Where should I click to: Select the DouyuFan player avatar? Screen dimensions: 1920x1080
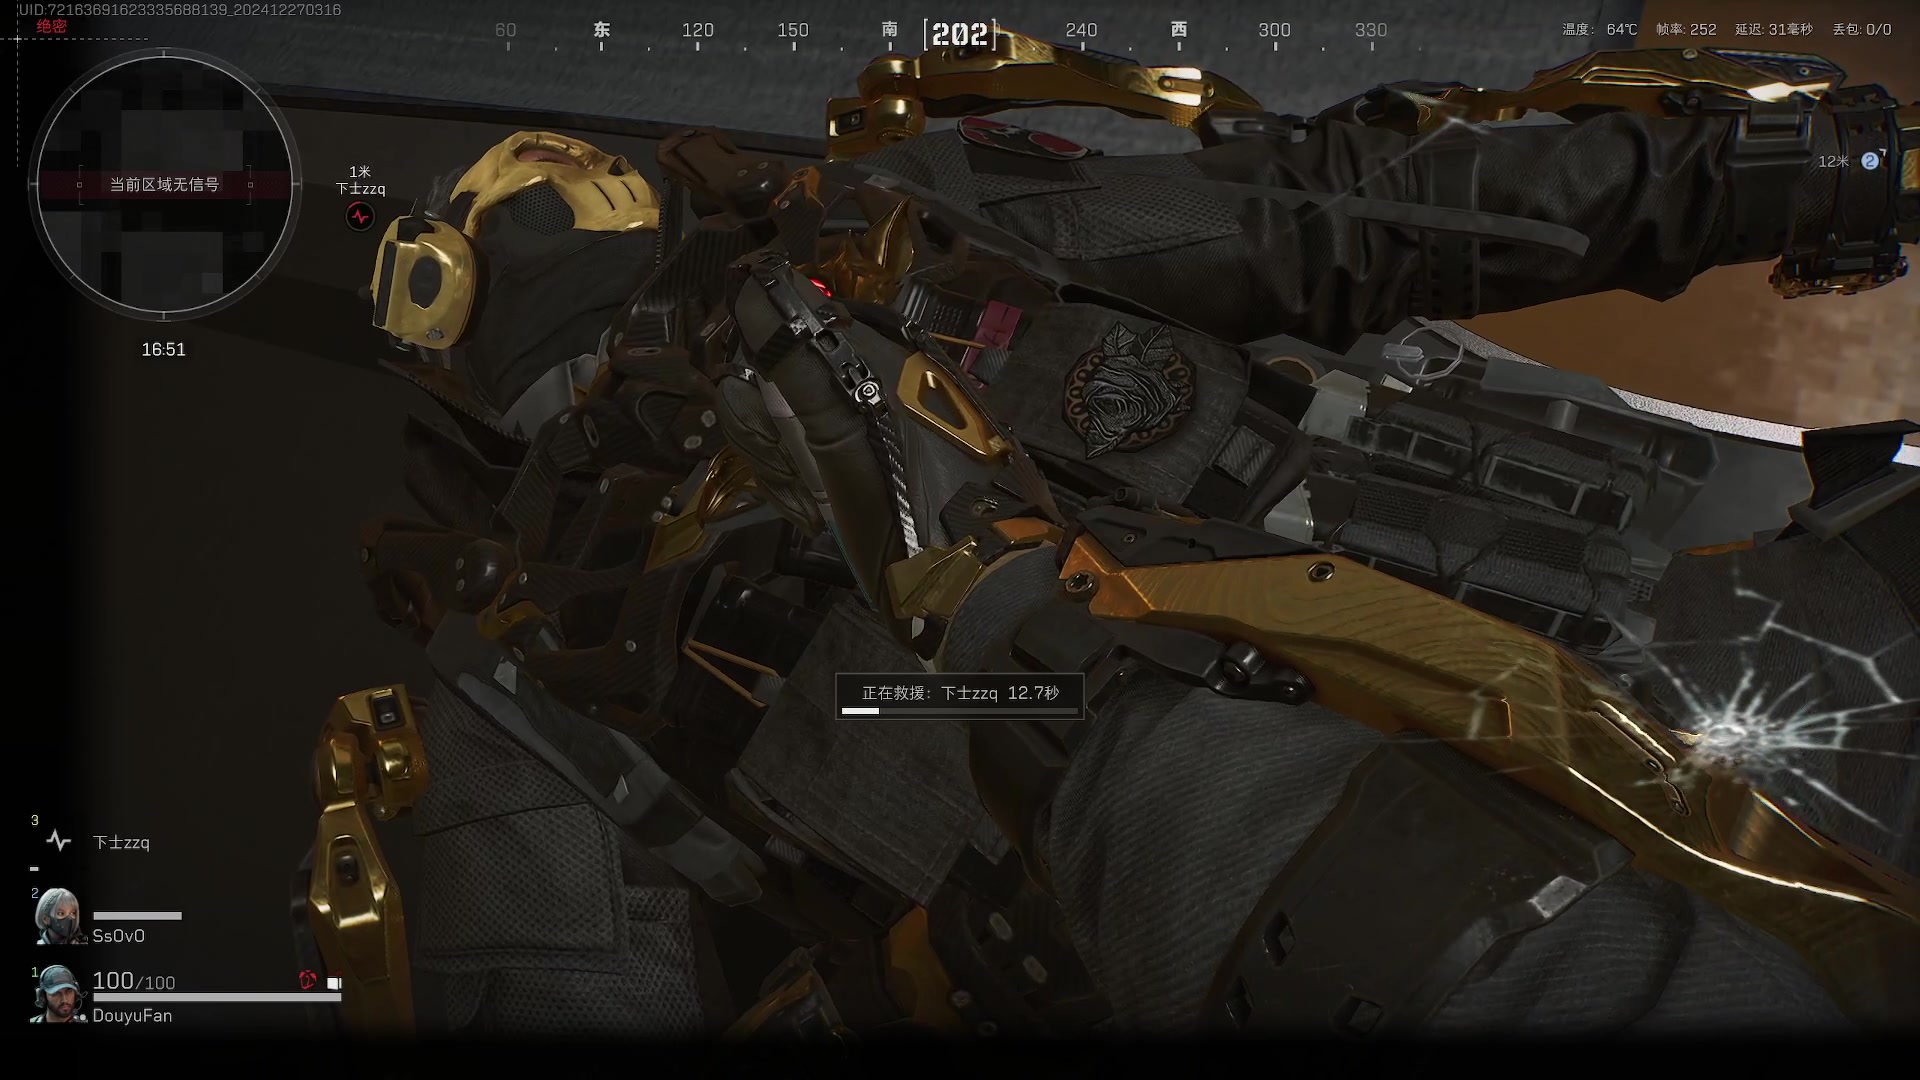(58, 994)
